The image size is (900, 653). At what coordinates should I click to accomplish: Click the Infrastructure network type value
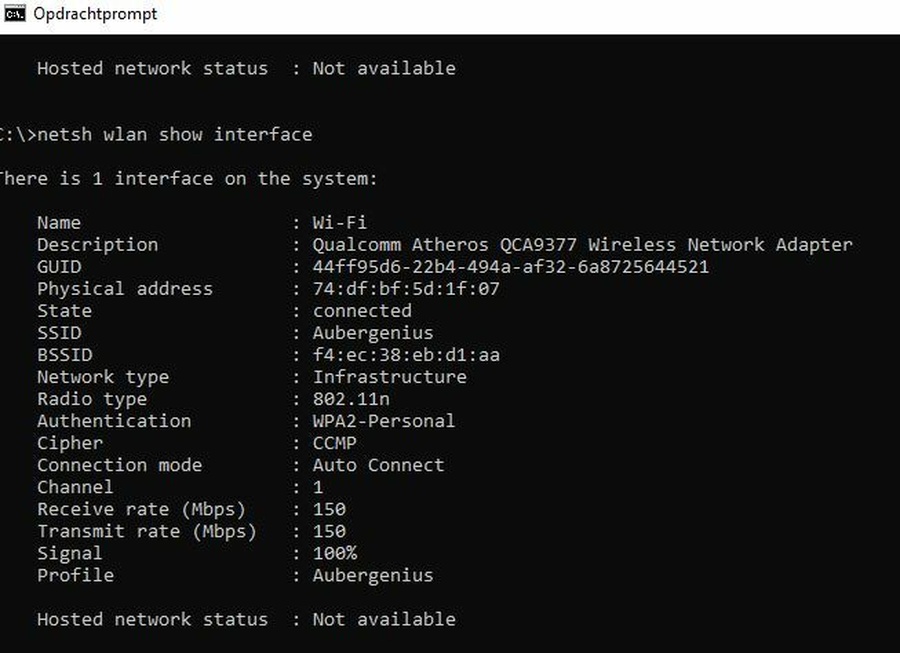[x=389, y=377]
